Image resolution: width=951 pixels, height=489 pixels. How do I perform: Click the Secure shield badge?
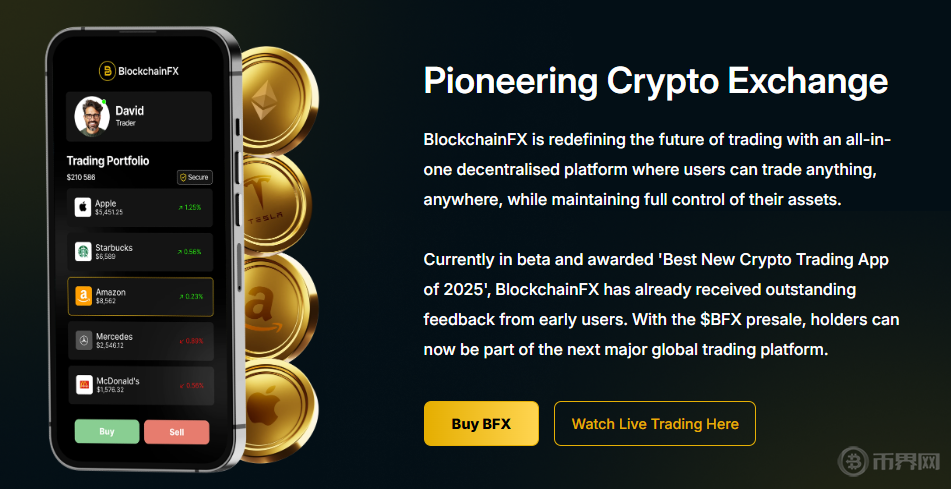[x=194, y=177]
